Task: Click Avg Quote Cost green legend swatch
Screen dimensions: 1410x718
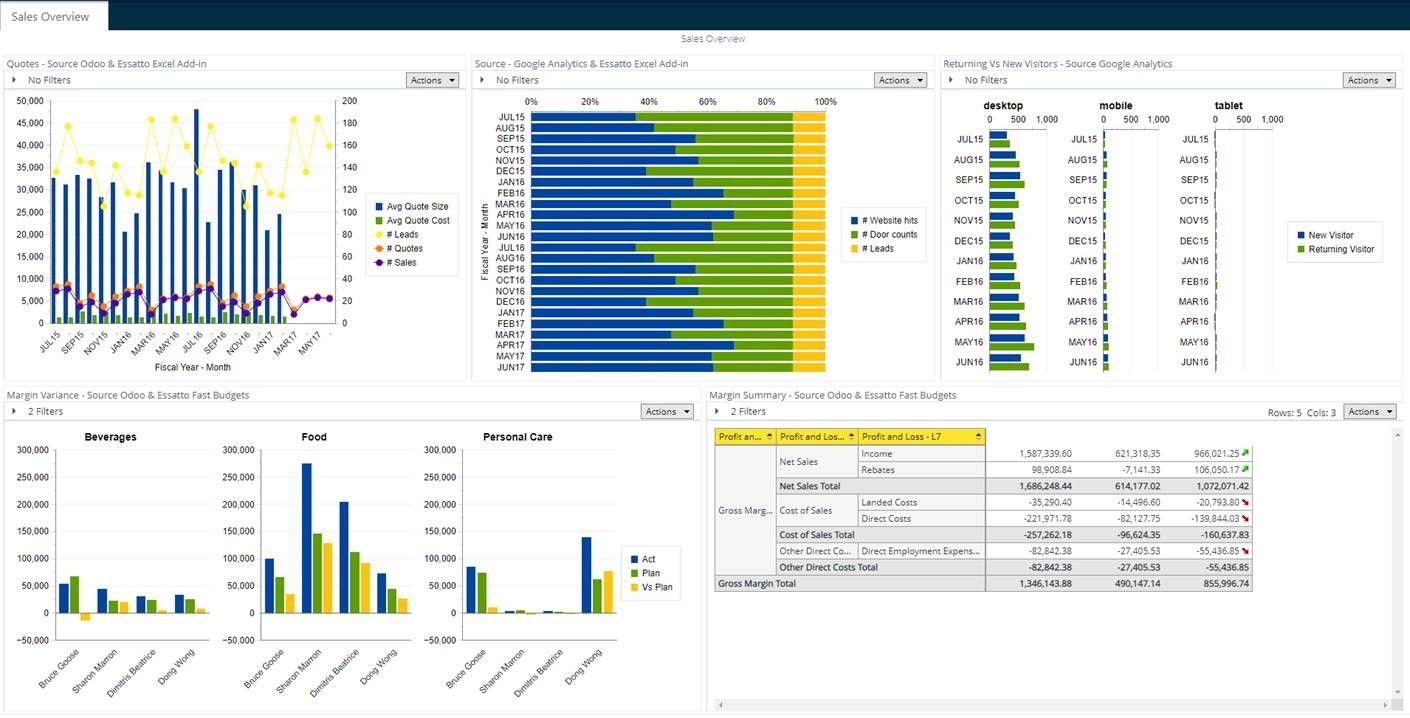Action: click(378, 220)
